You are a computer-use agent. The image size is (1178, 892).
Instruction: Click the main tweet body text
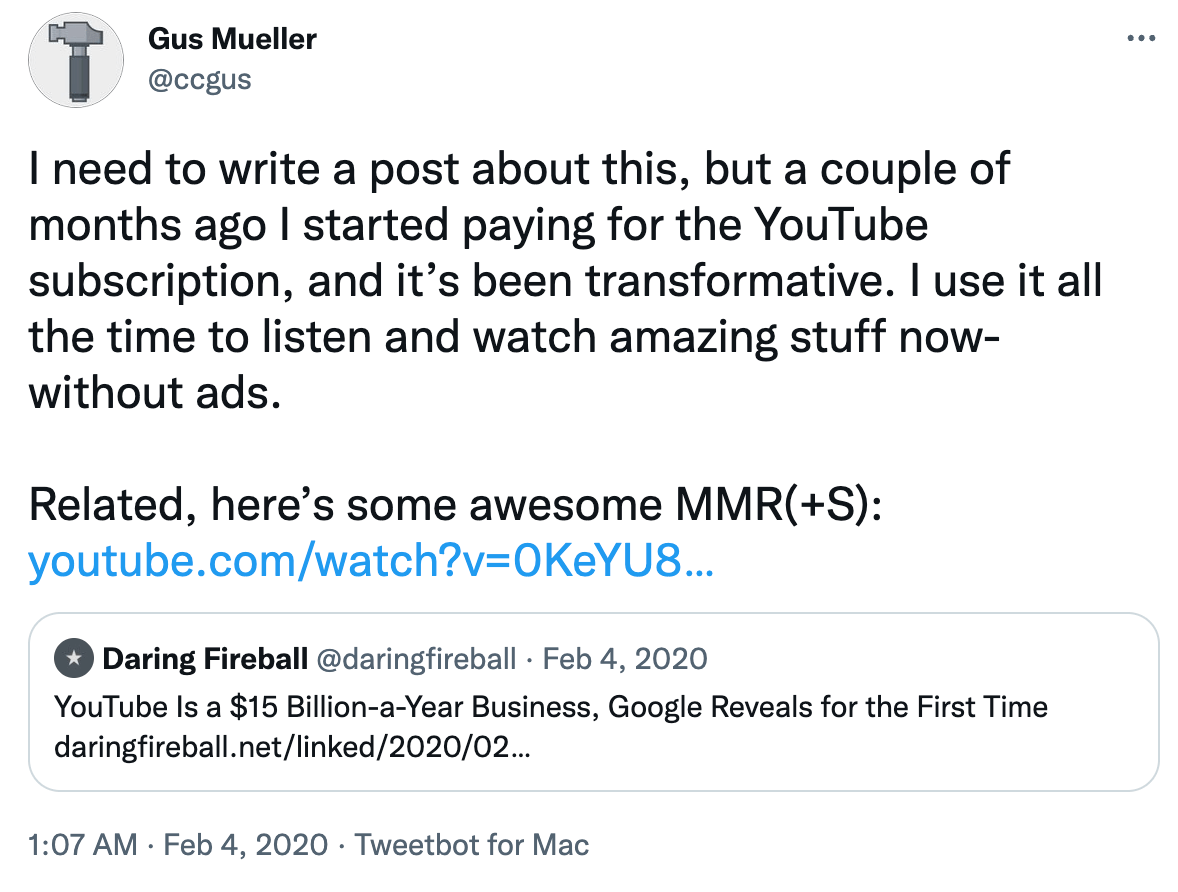[565, 280]
